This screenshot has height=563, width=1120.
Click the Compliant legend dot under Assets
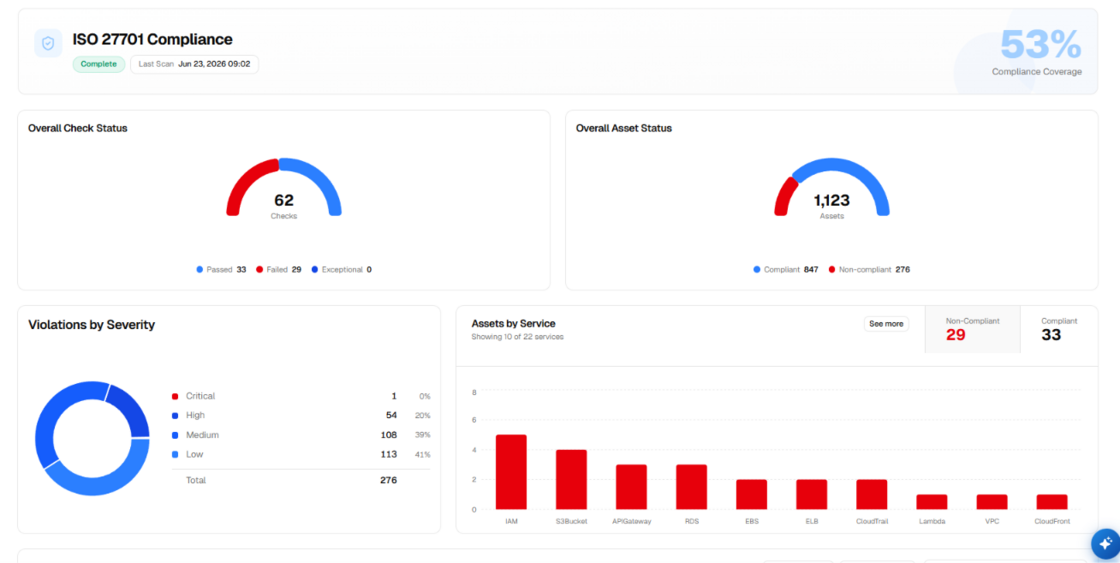pos(757,270)
